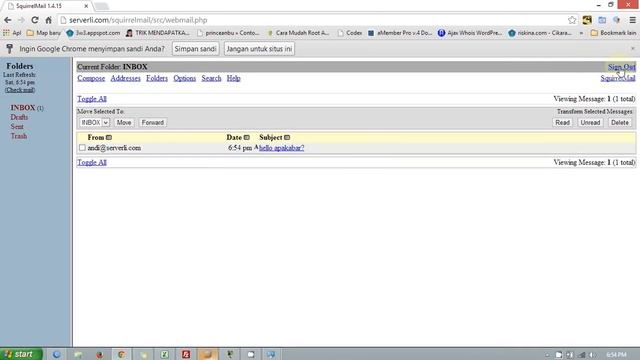Screen dimensions: 640x360
Task: Open the Folders menu link
Action: 157,78
